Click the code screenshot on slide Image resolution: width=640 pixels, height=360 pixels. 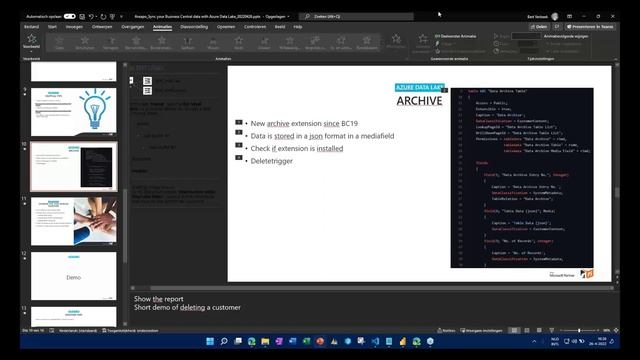(522, 178)
